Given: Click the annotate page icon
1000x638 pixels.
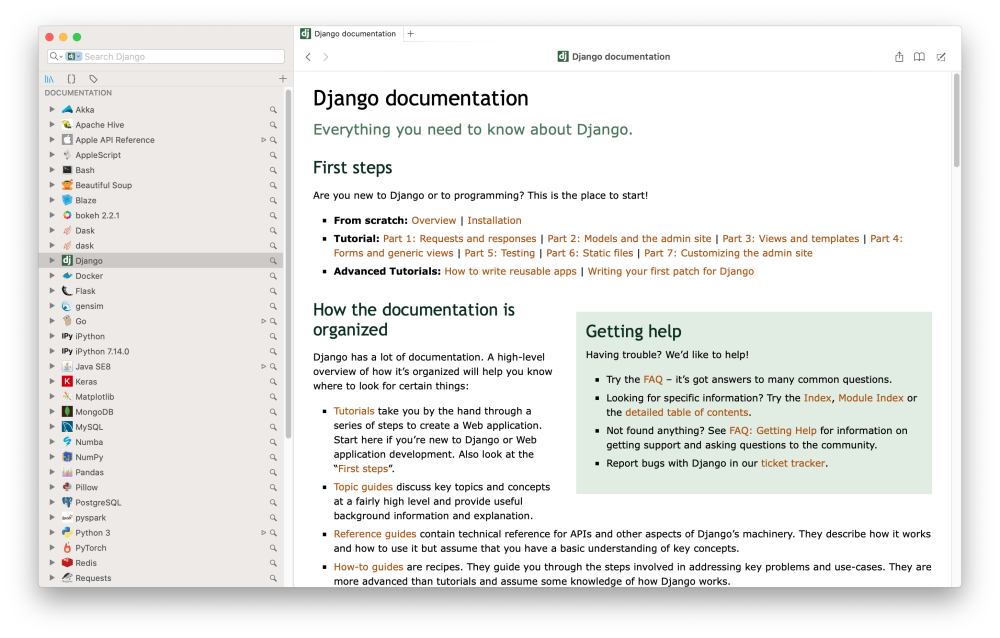Looking at the screenshot, I should (x=941, y=57).
